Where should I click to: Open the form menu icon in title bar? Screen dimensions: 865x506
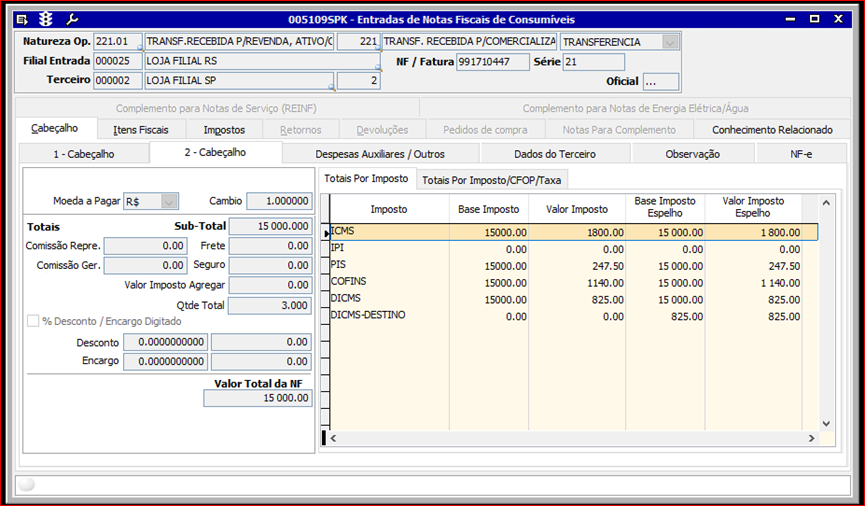(x=23, y=19)
